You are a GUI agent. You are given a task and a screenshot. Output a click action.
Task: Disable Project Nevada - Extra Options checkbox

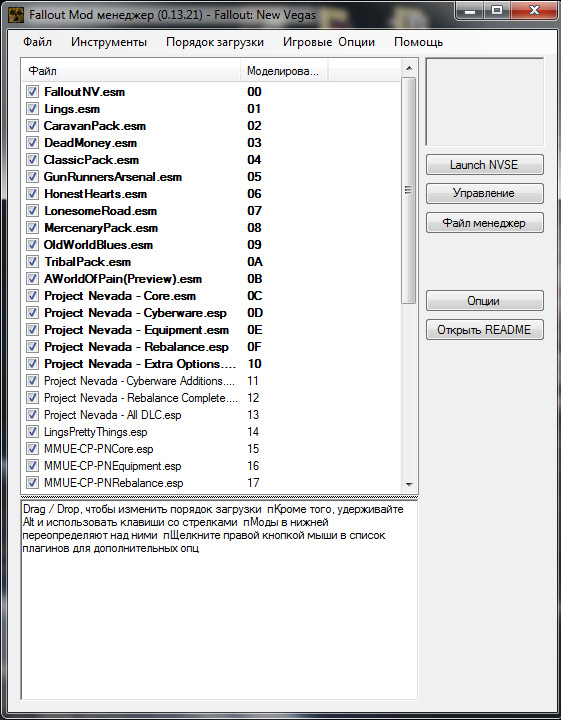[32, 364]
